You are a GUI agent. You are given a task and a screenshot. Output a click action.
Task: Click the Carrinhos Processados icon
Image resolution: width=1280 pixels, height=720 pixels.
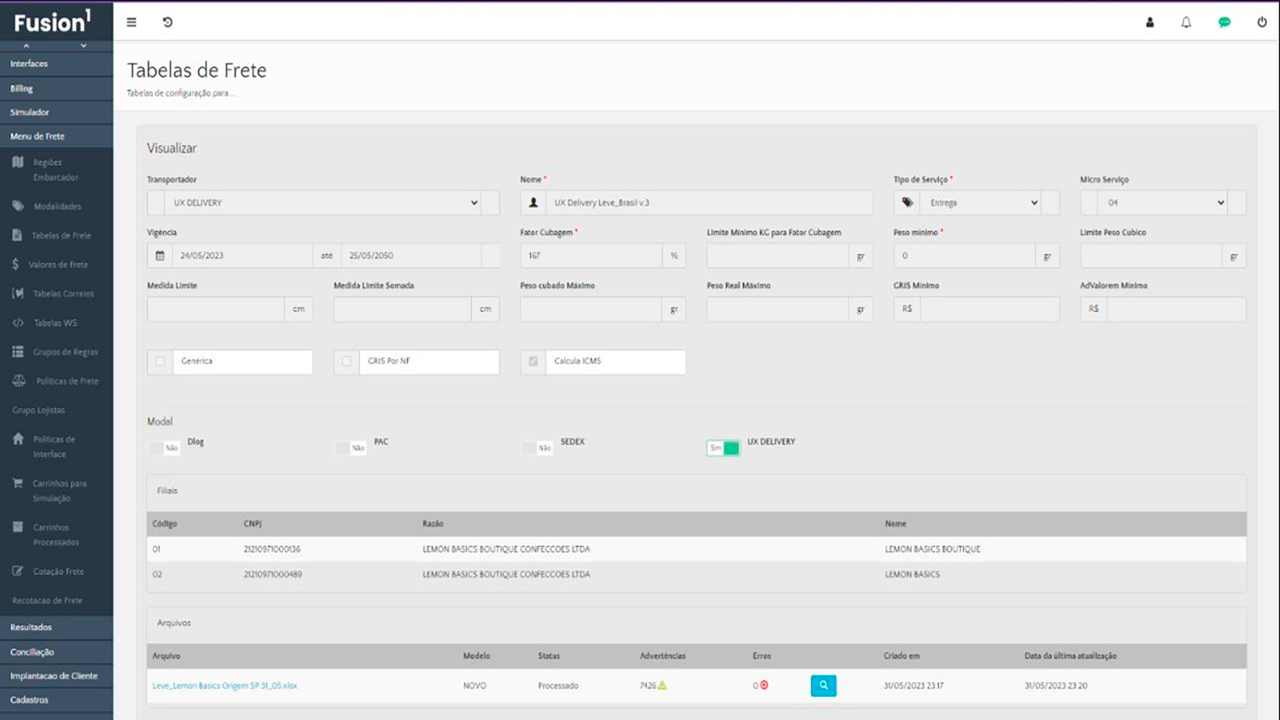pos(18,527)
